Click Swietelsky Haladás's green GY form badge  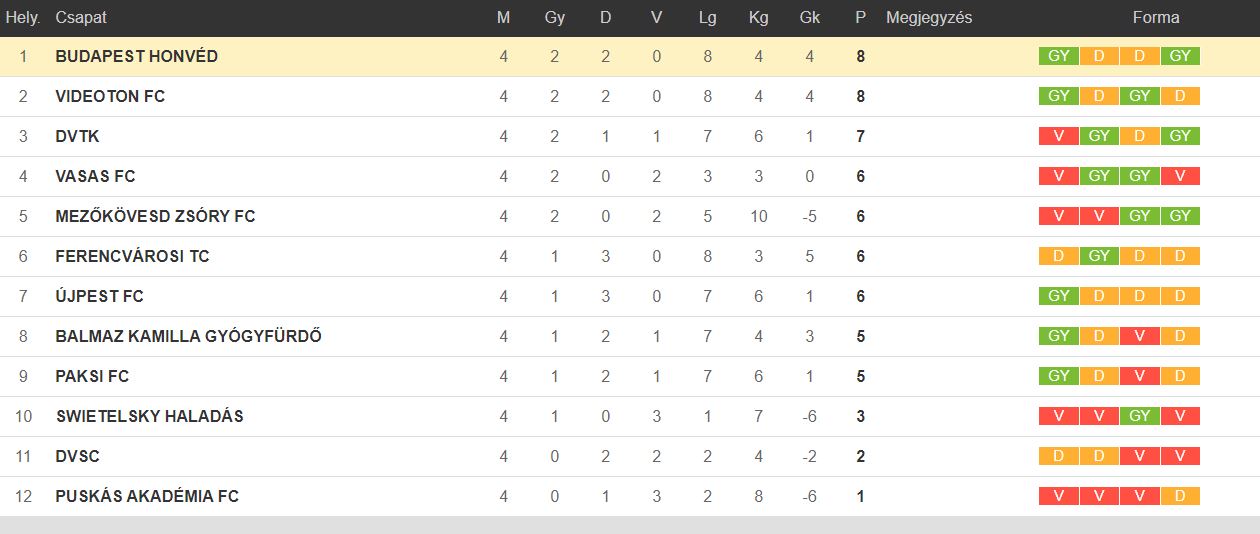click(x=1139, y=416)
